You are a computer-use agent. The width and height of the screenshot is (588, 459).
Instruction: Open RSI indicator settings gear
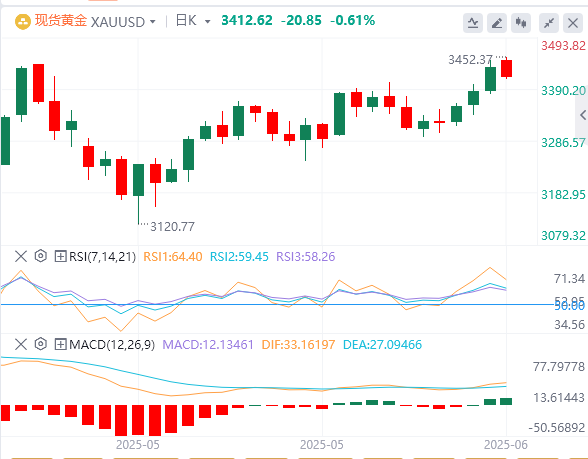pyautogui.click(x=40, y=256)
